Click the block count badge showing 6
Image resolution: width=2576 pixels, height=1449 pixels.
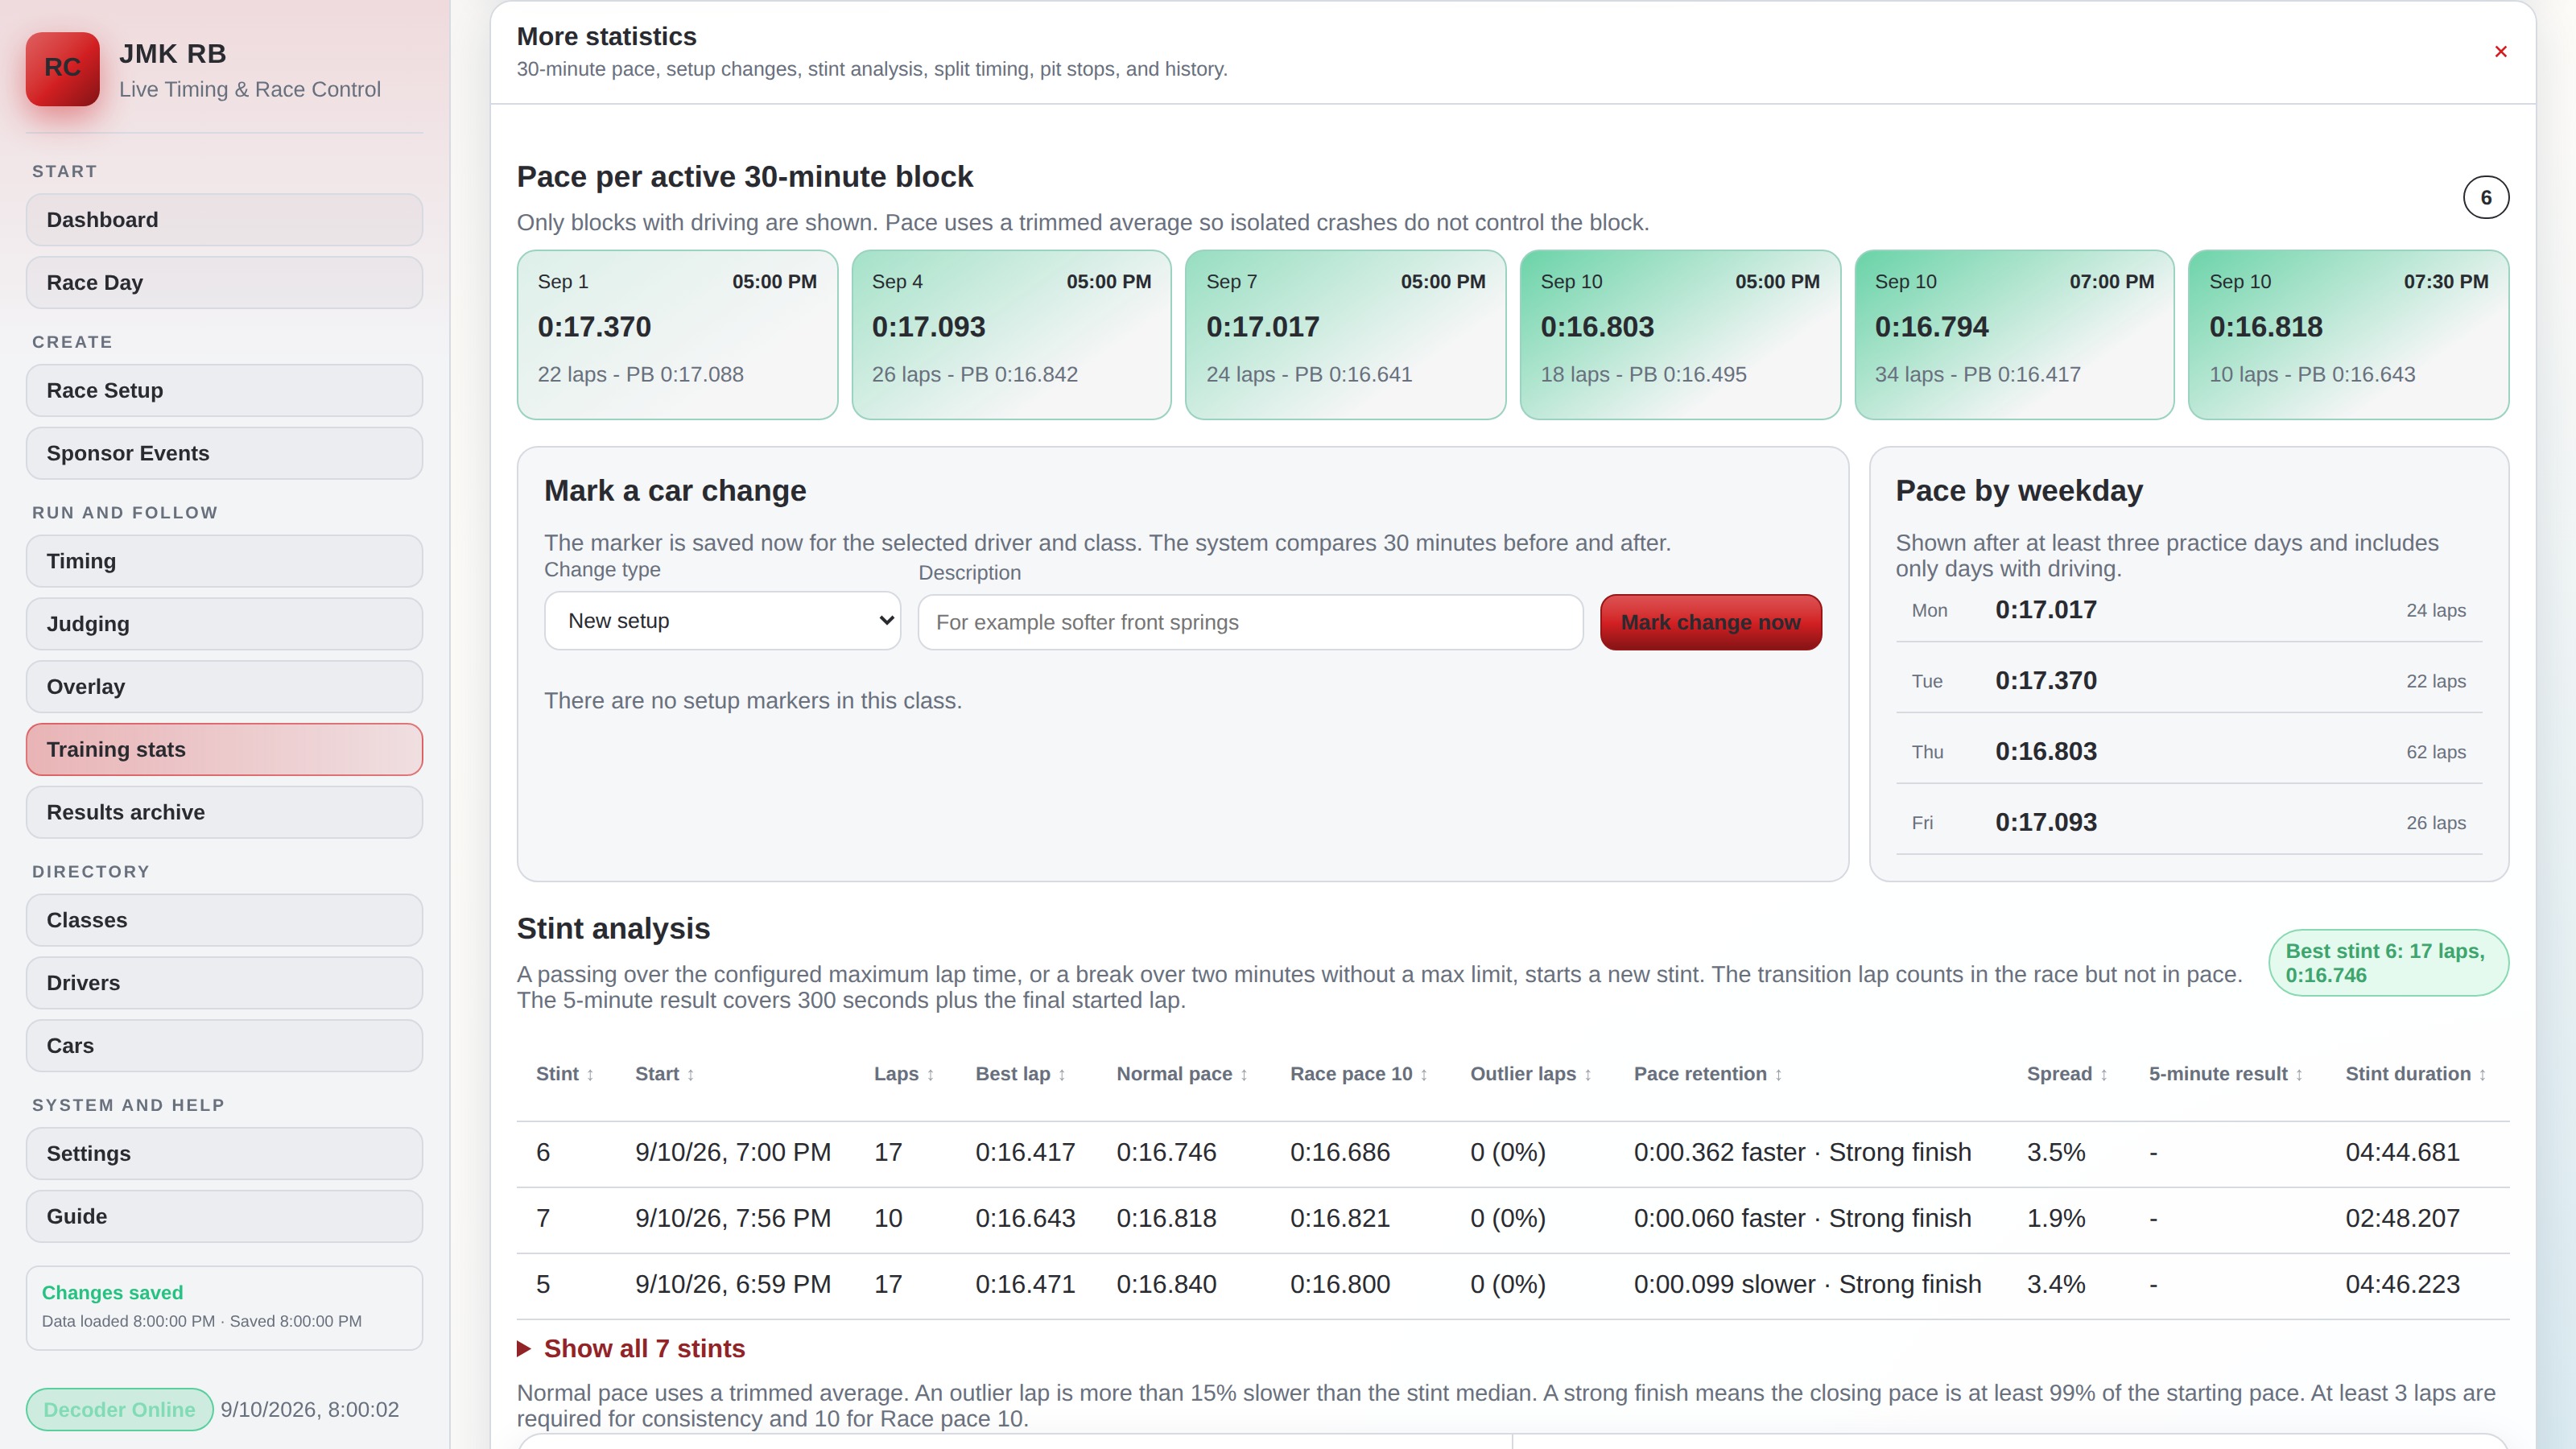[x=2485, y=197]
